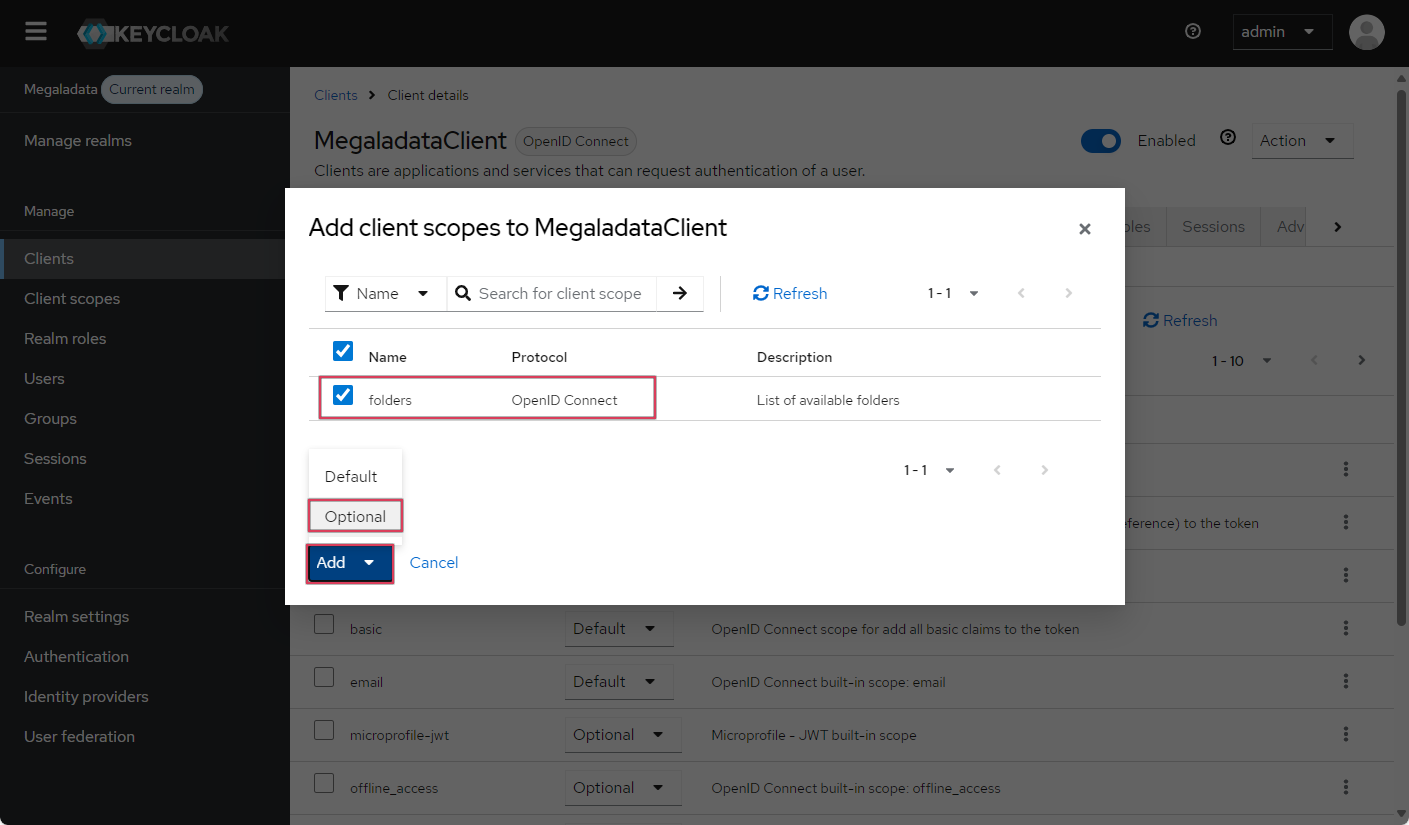The image size is (1409, 825).
Task: Open the admin user dropdown
Action: (x=1282, y=32)
